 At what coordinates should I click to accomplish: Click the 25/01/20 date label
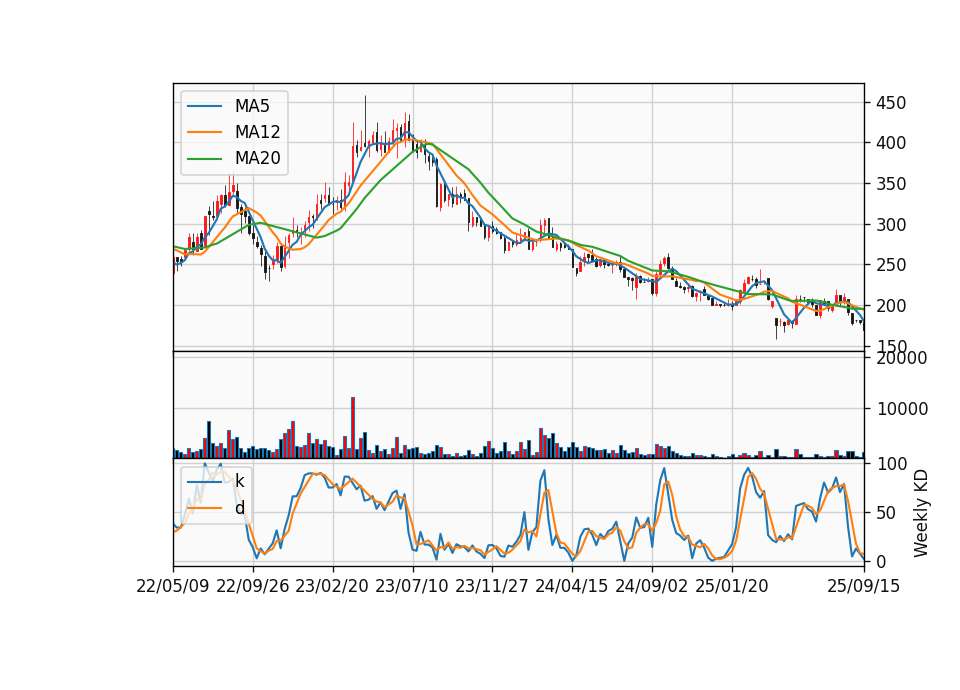tap(732, 586)
